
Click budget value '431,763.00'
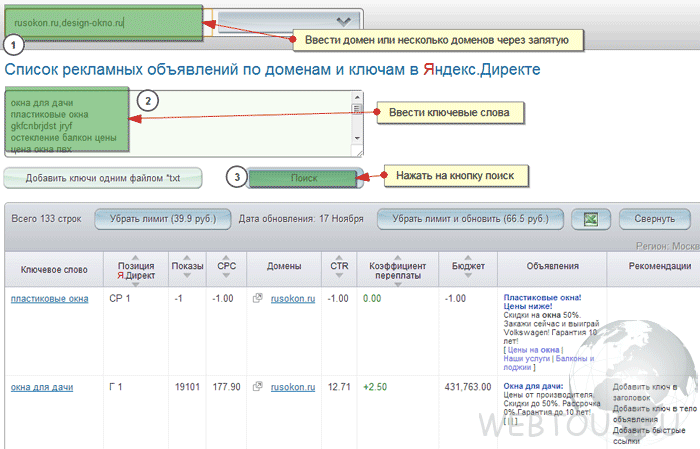pos(468,387)
